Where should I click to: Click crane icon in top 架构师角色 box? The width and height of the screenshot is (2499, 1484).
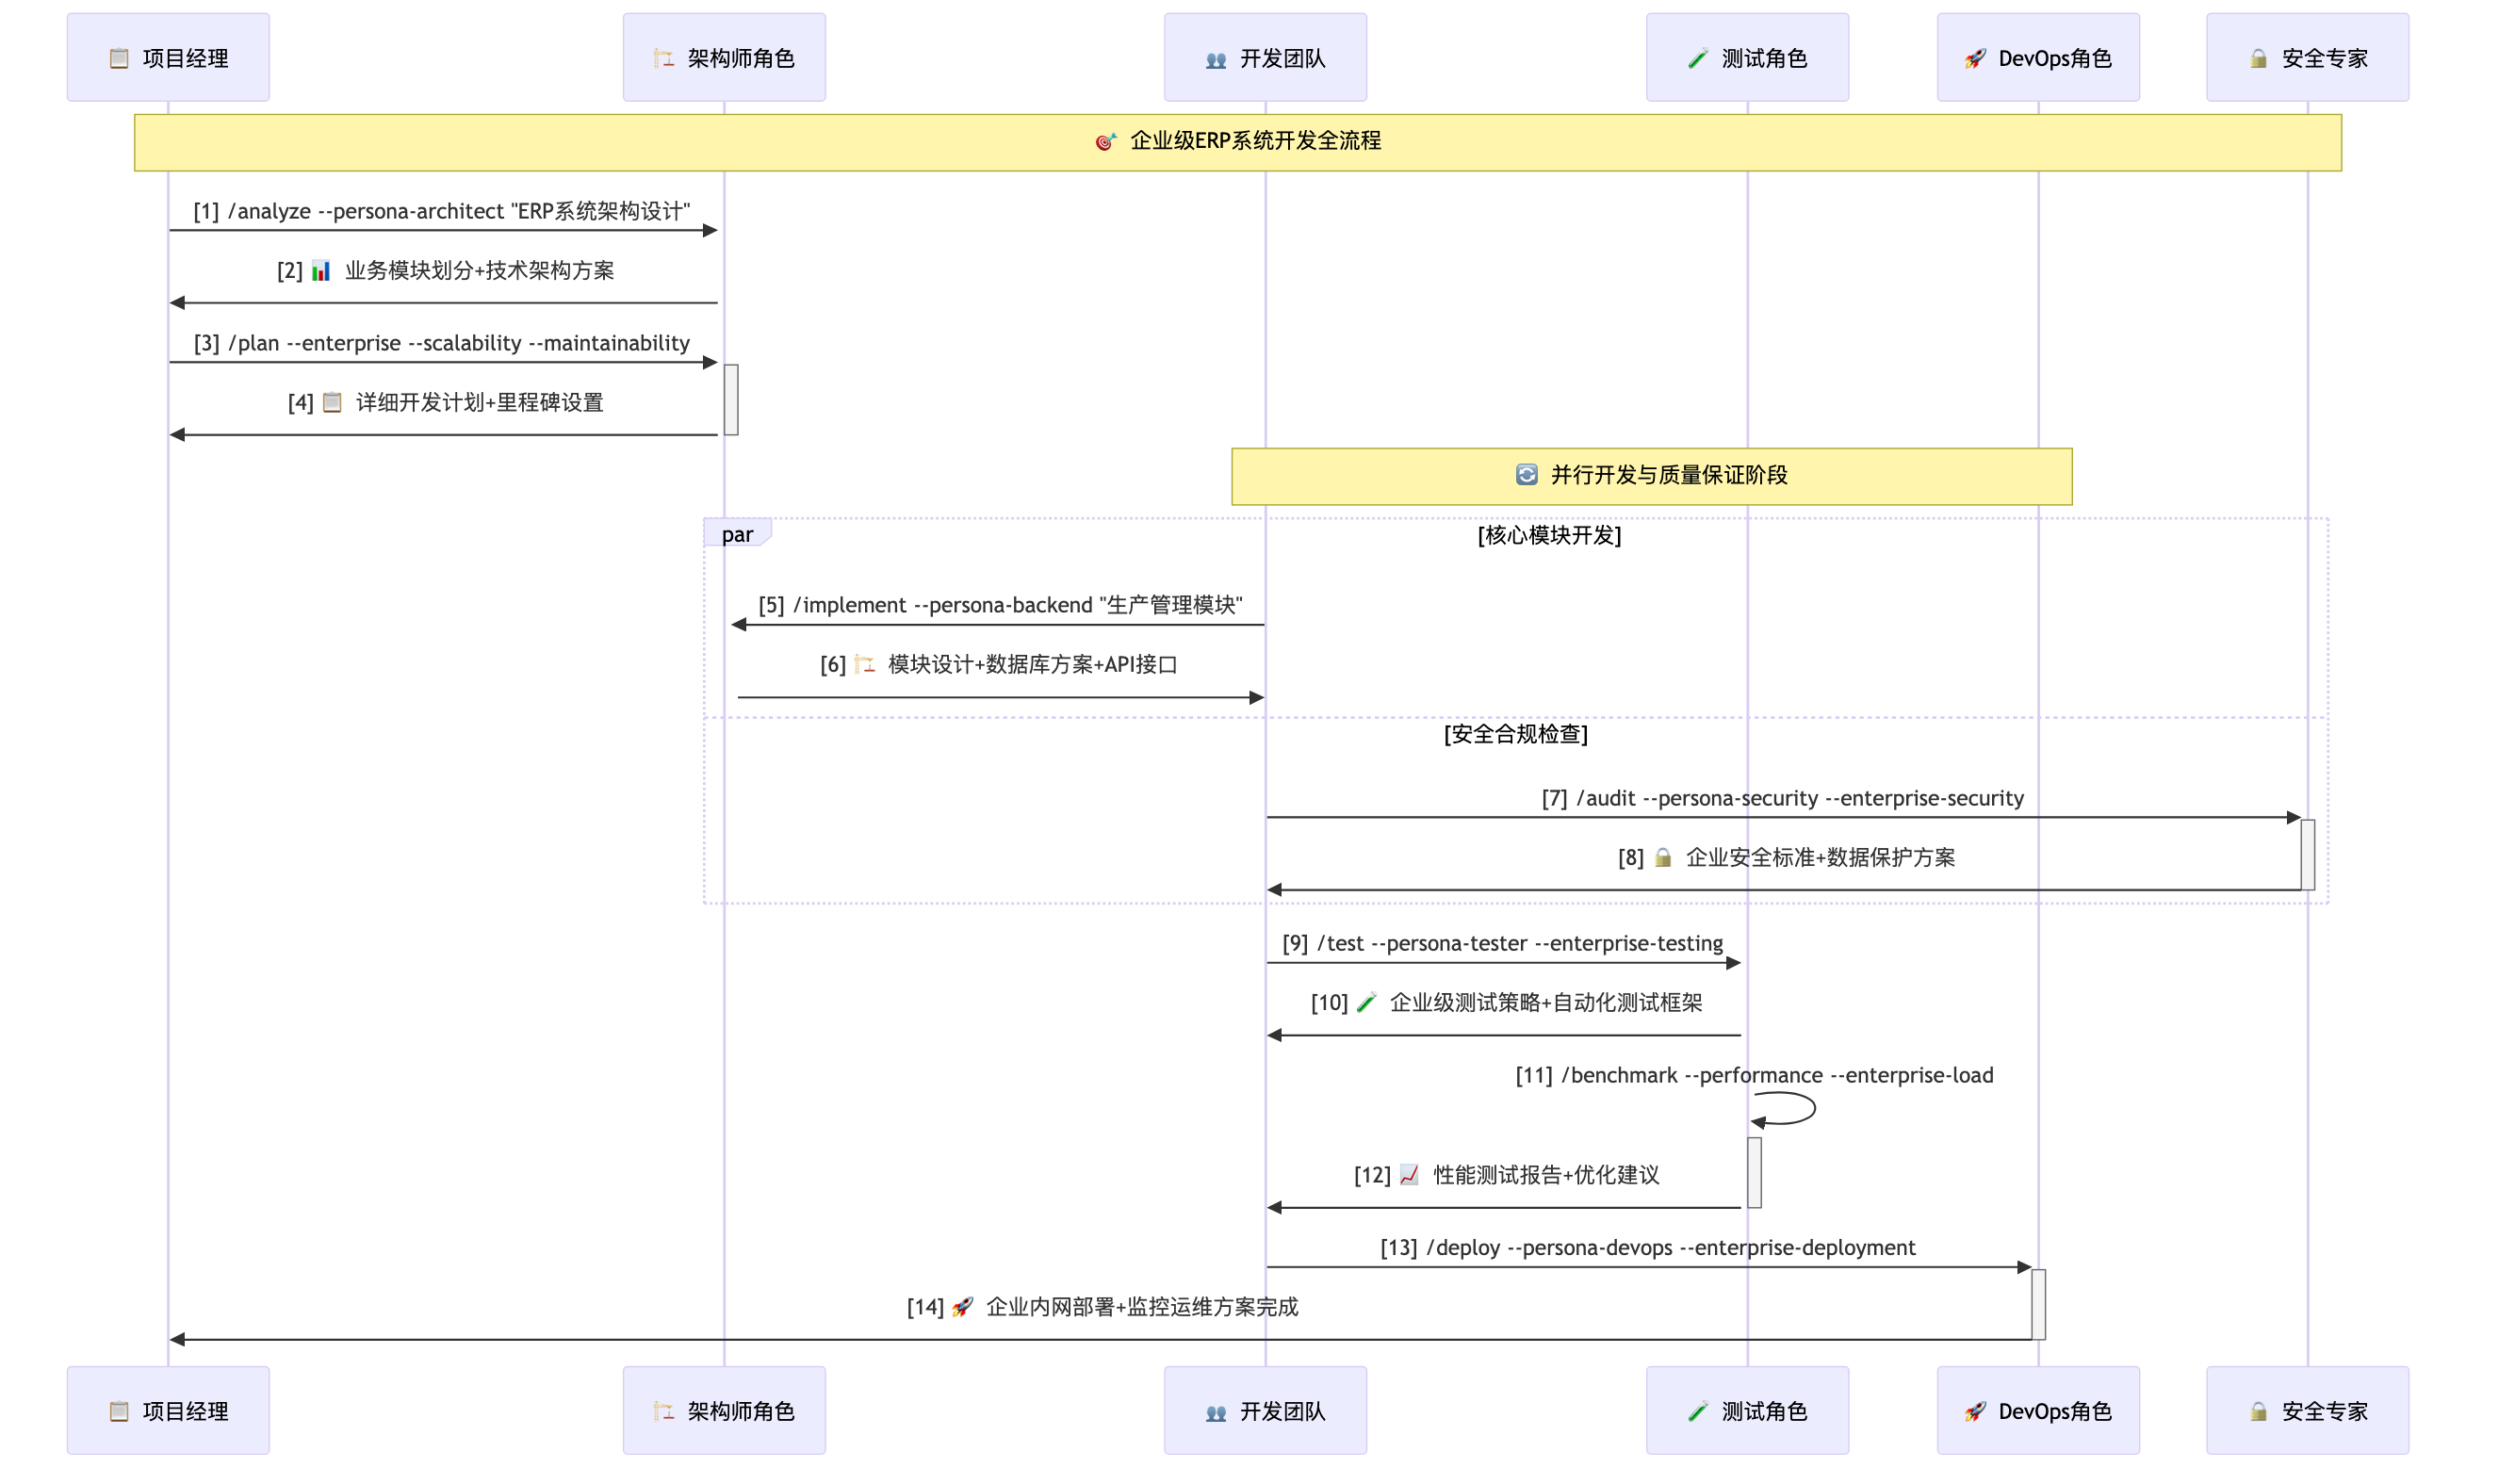click(x=664, y=59)
